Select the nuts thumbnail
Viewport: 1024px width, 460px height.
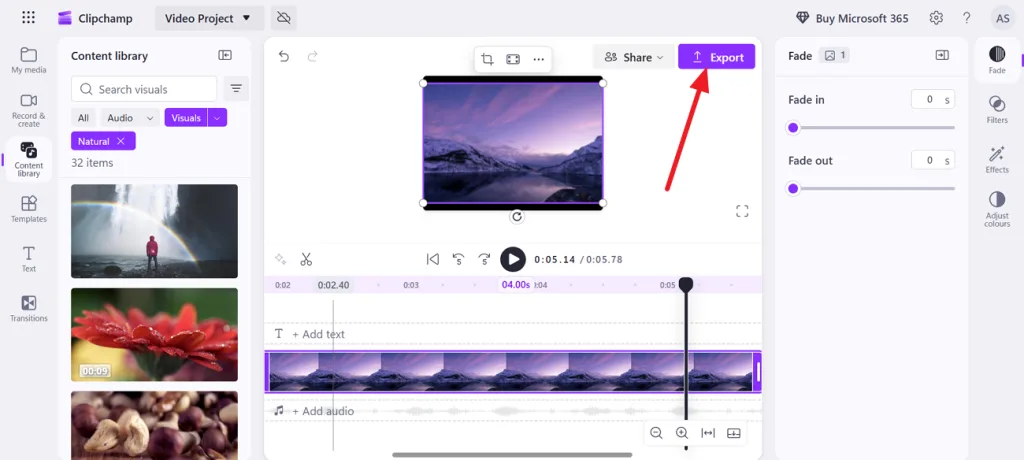(154, 425)
